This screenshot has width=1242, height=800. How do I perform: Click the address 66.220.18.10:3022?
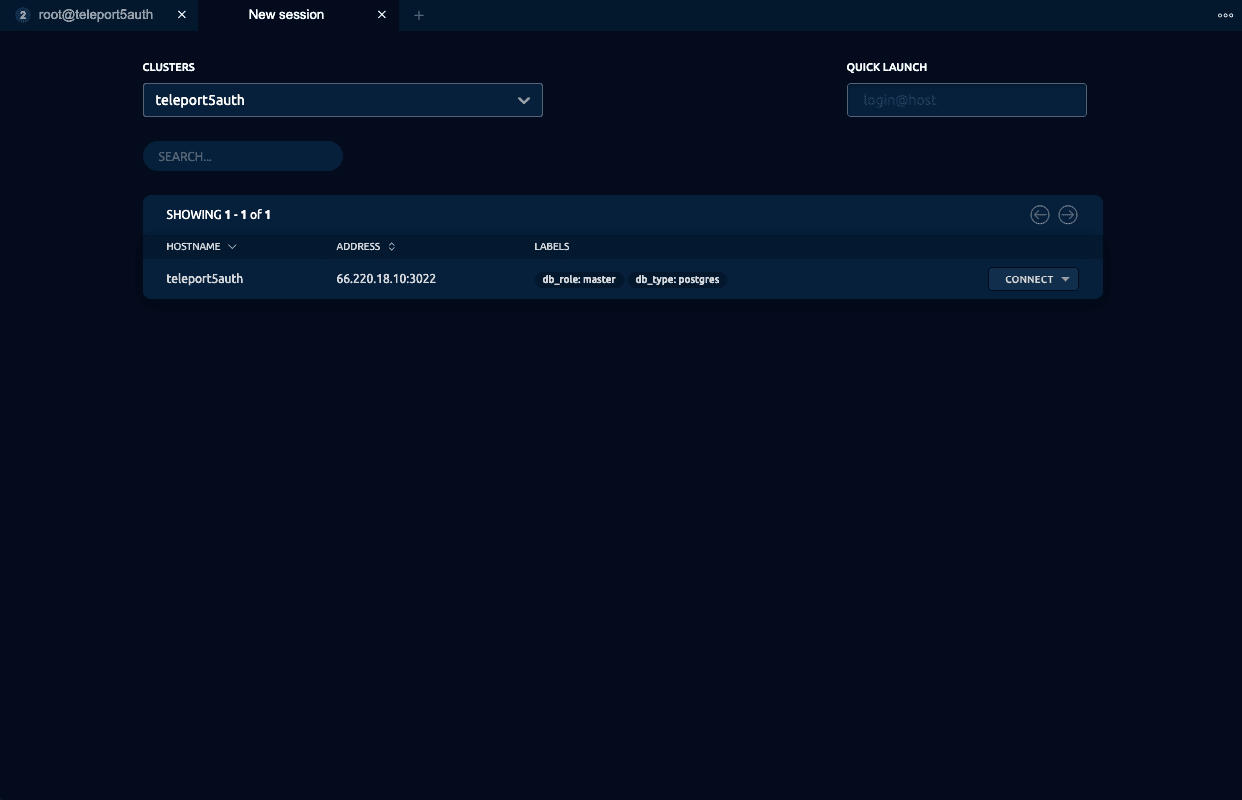click(x=386, y=279)
